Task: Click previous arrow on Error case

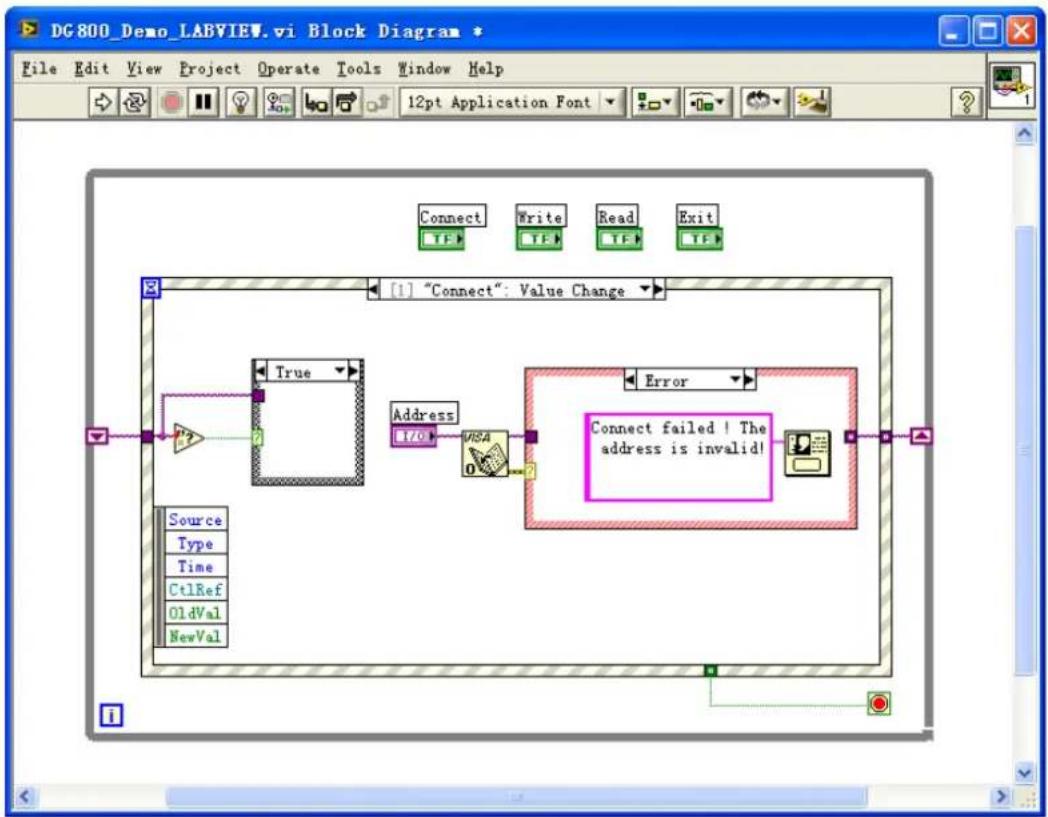Action: click(x=630, y=380)
